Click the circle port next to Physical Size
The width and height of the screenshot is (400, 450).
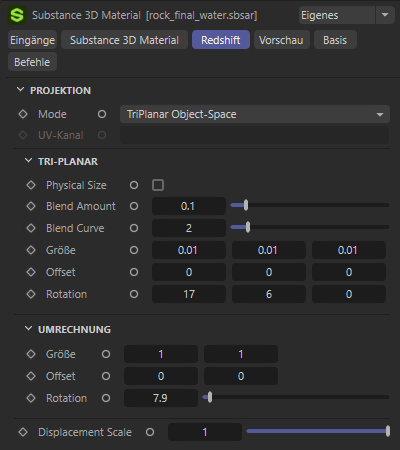pos(134,185)
